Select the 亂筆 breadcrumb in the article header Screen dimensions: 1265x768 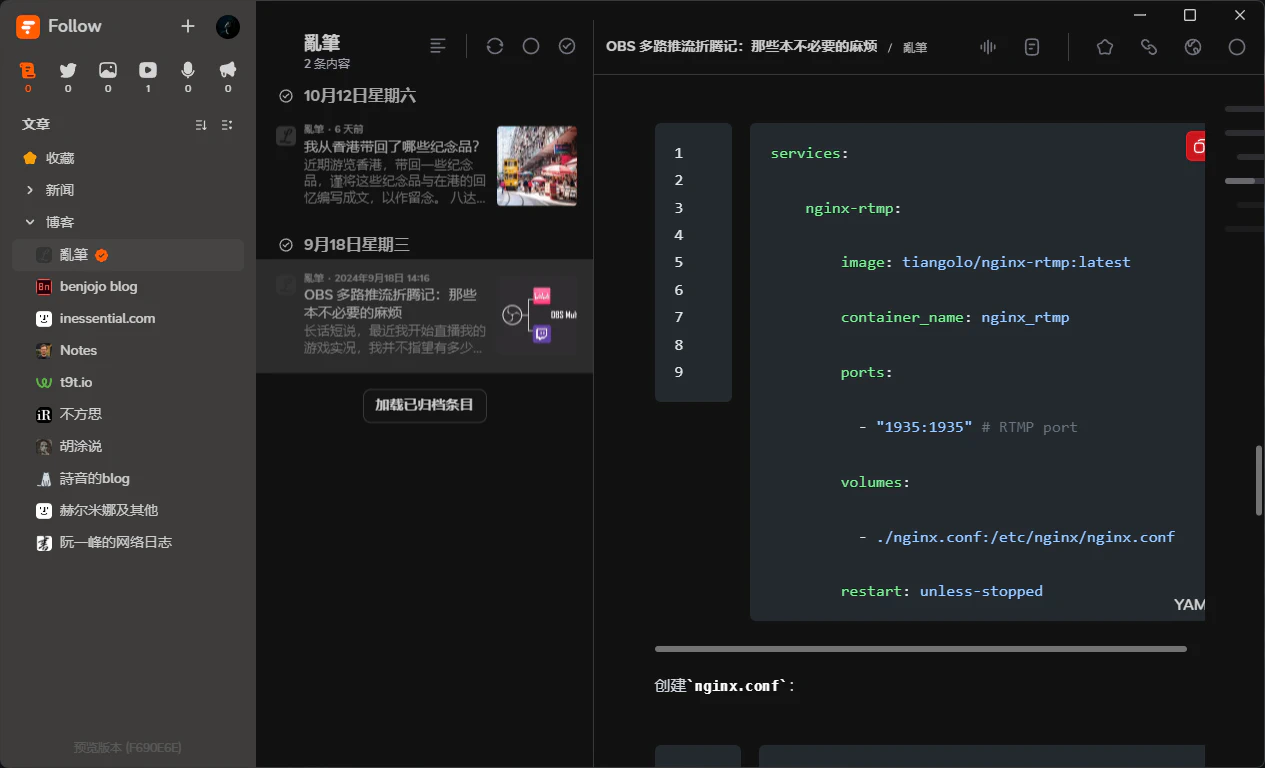(914, 47)
